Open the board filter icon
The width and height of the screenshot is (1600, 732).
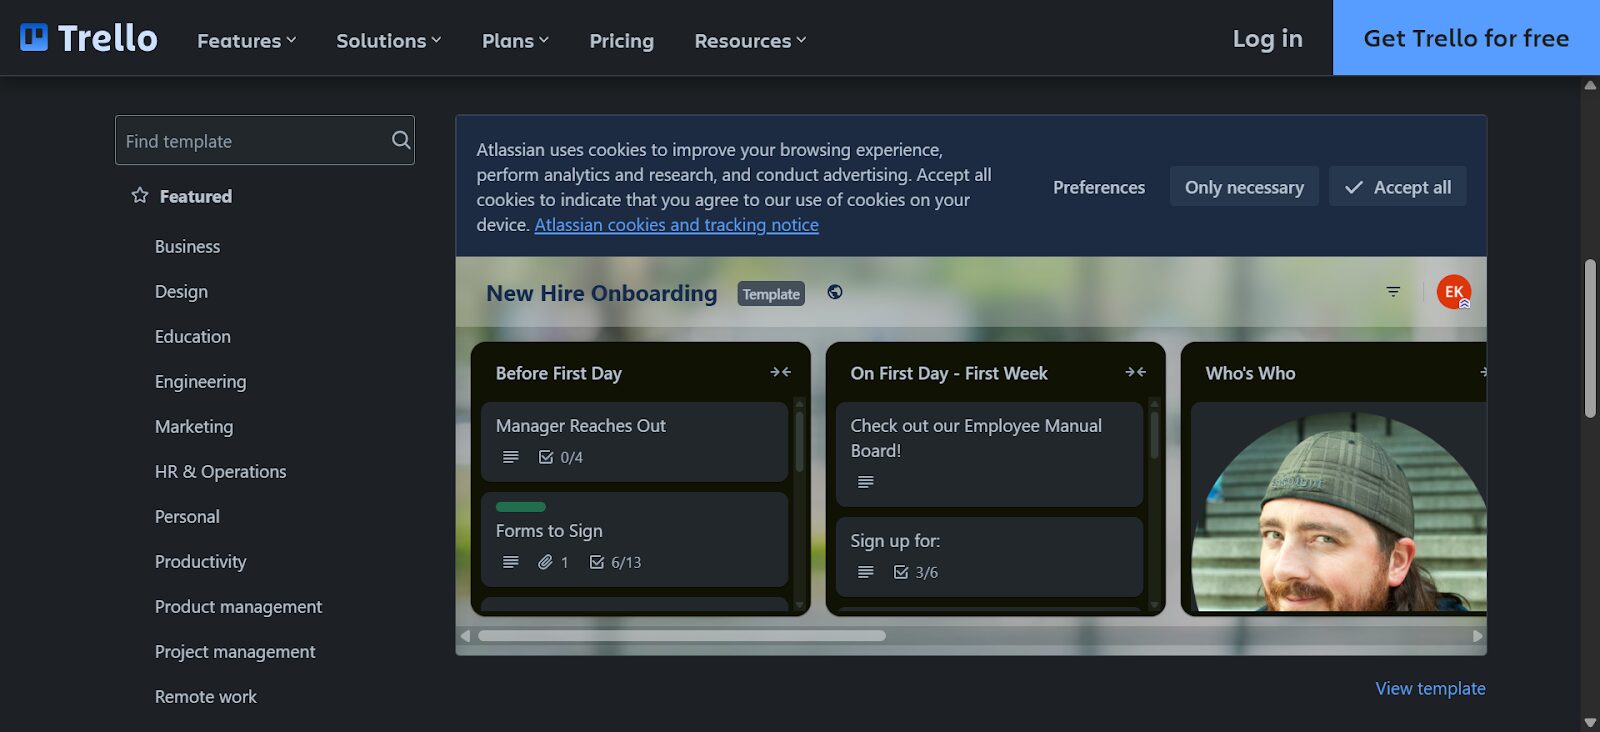pos(1393,292)
